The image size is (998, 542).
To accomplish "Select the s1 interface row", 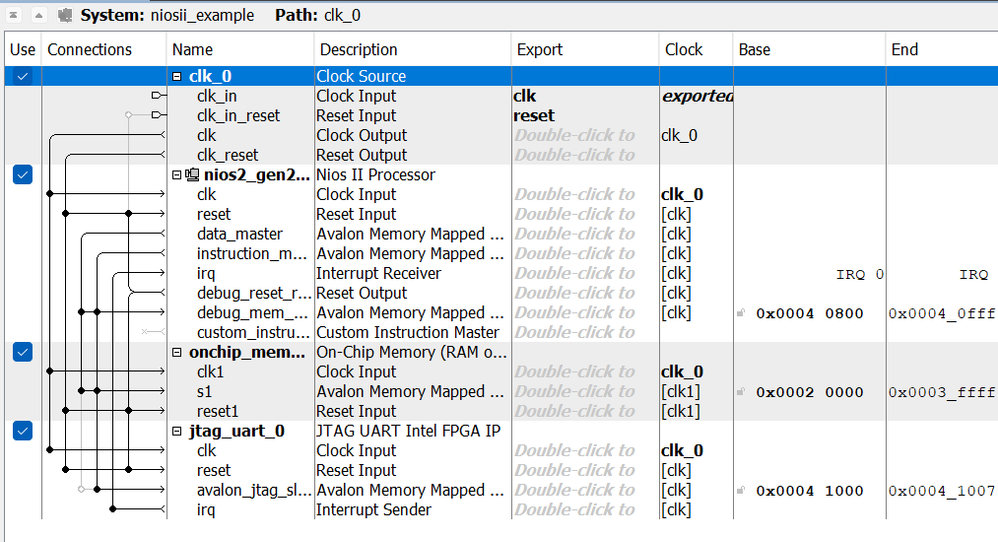I will click(204, 392).
